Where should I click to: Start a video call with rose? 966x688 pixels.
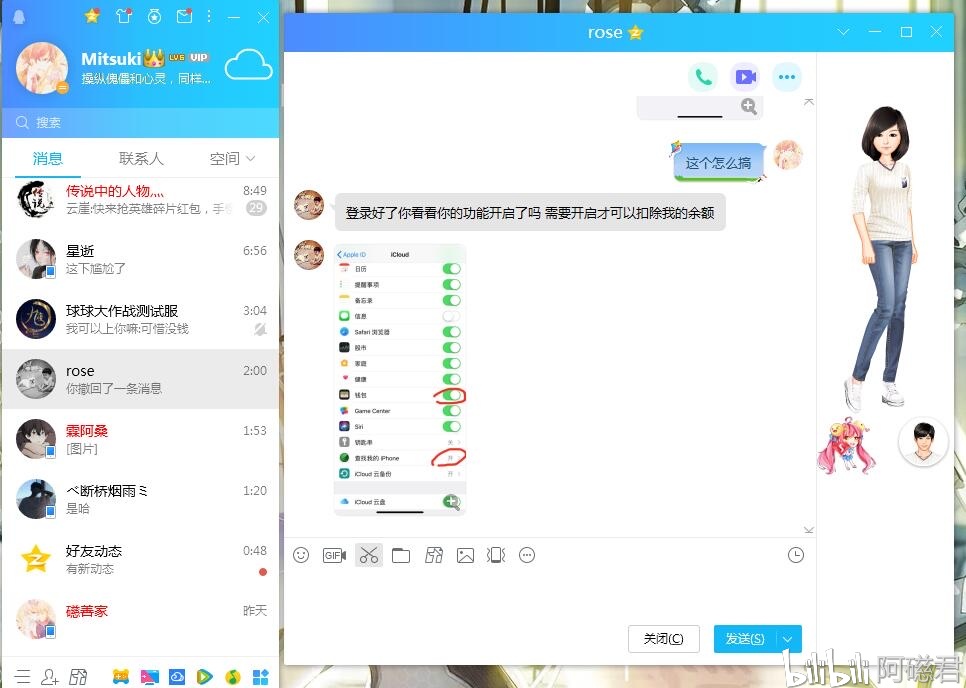[x=745, y=77]
